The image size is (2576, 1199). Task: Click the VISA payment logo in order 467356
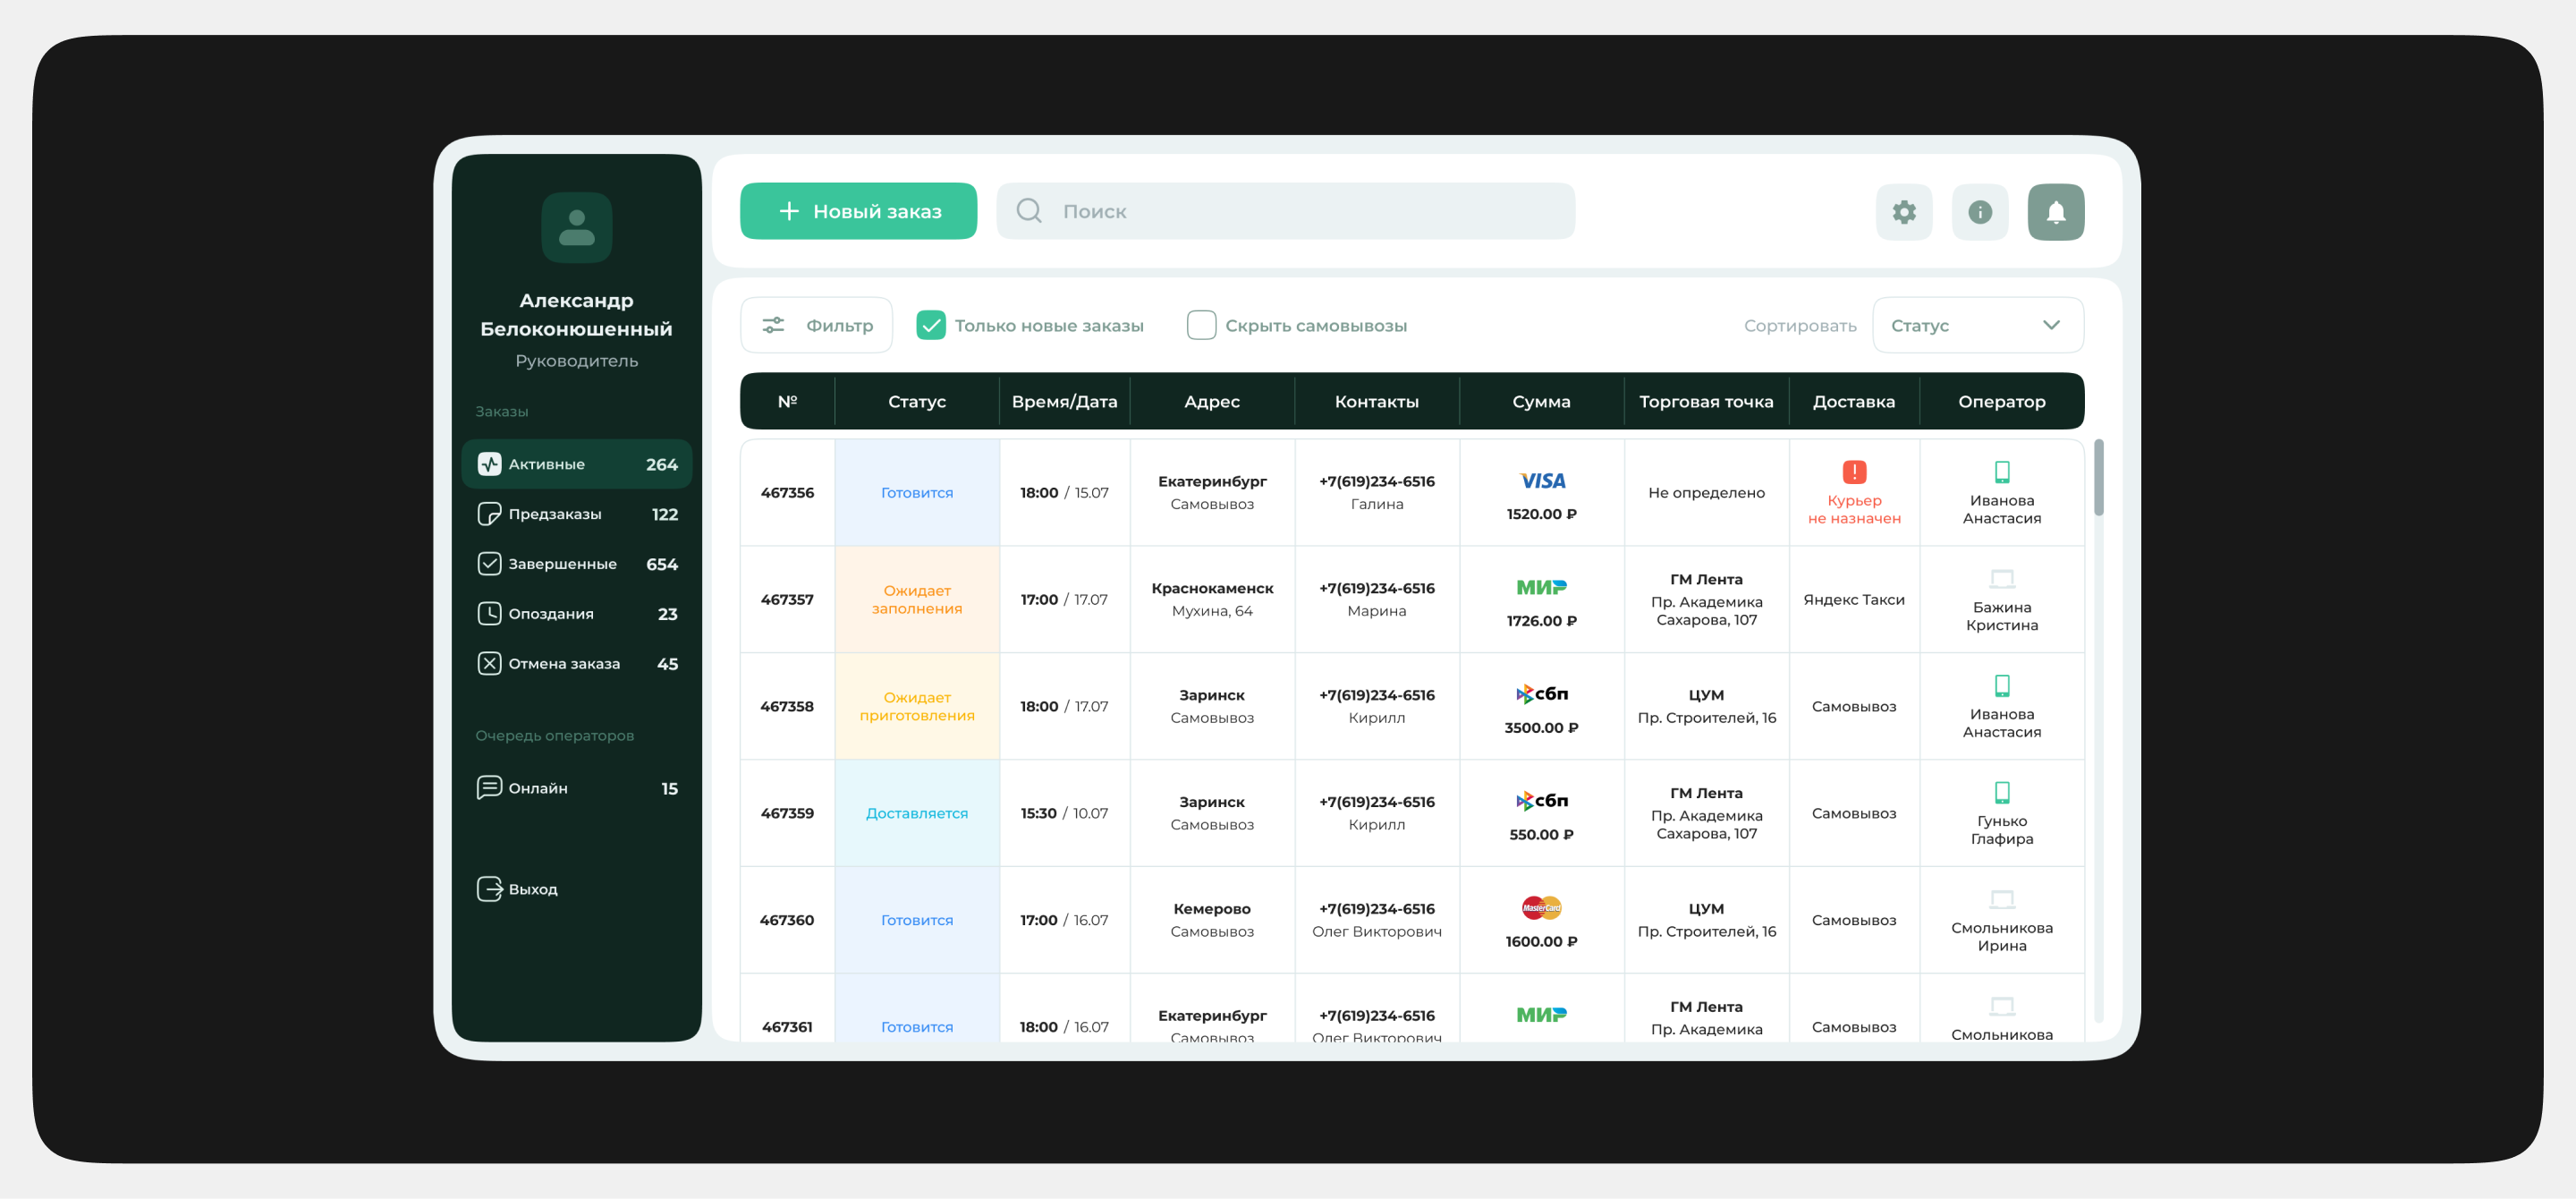pos(1541,481)
